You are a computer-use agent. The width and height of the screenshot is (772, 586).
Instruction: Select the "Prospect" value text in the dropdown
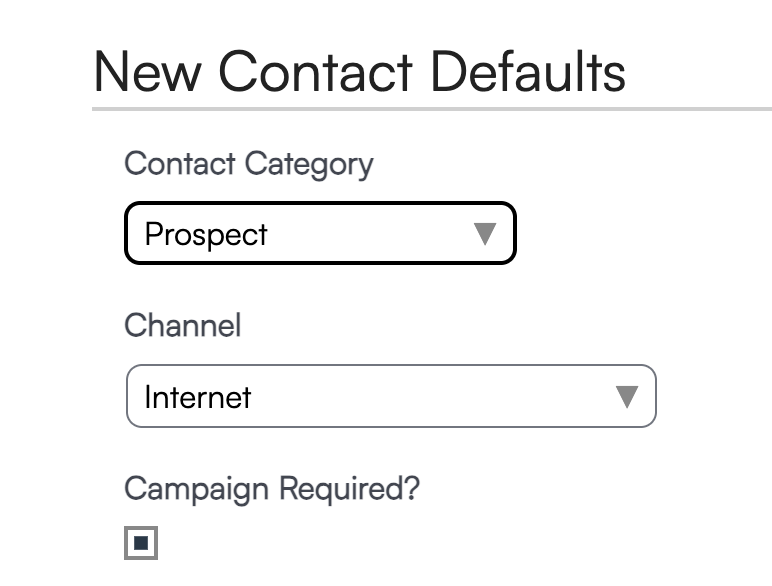(206, 234)
